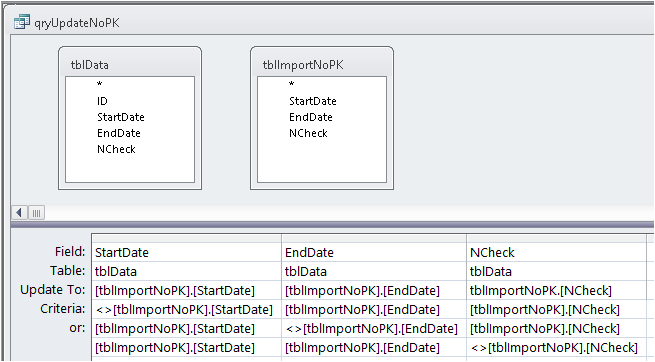Click the Table cell under StartDate column

tap(186, 271)
